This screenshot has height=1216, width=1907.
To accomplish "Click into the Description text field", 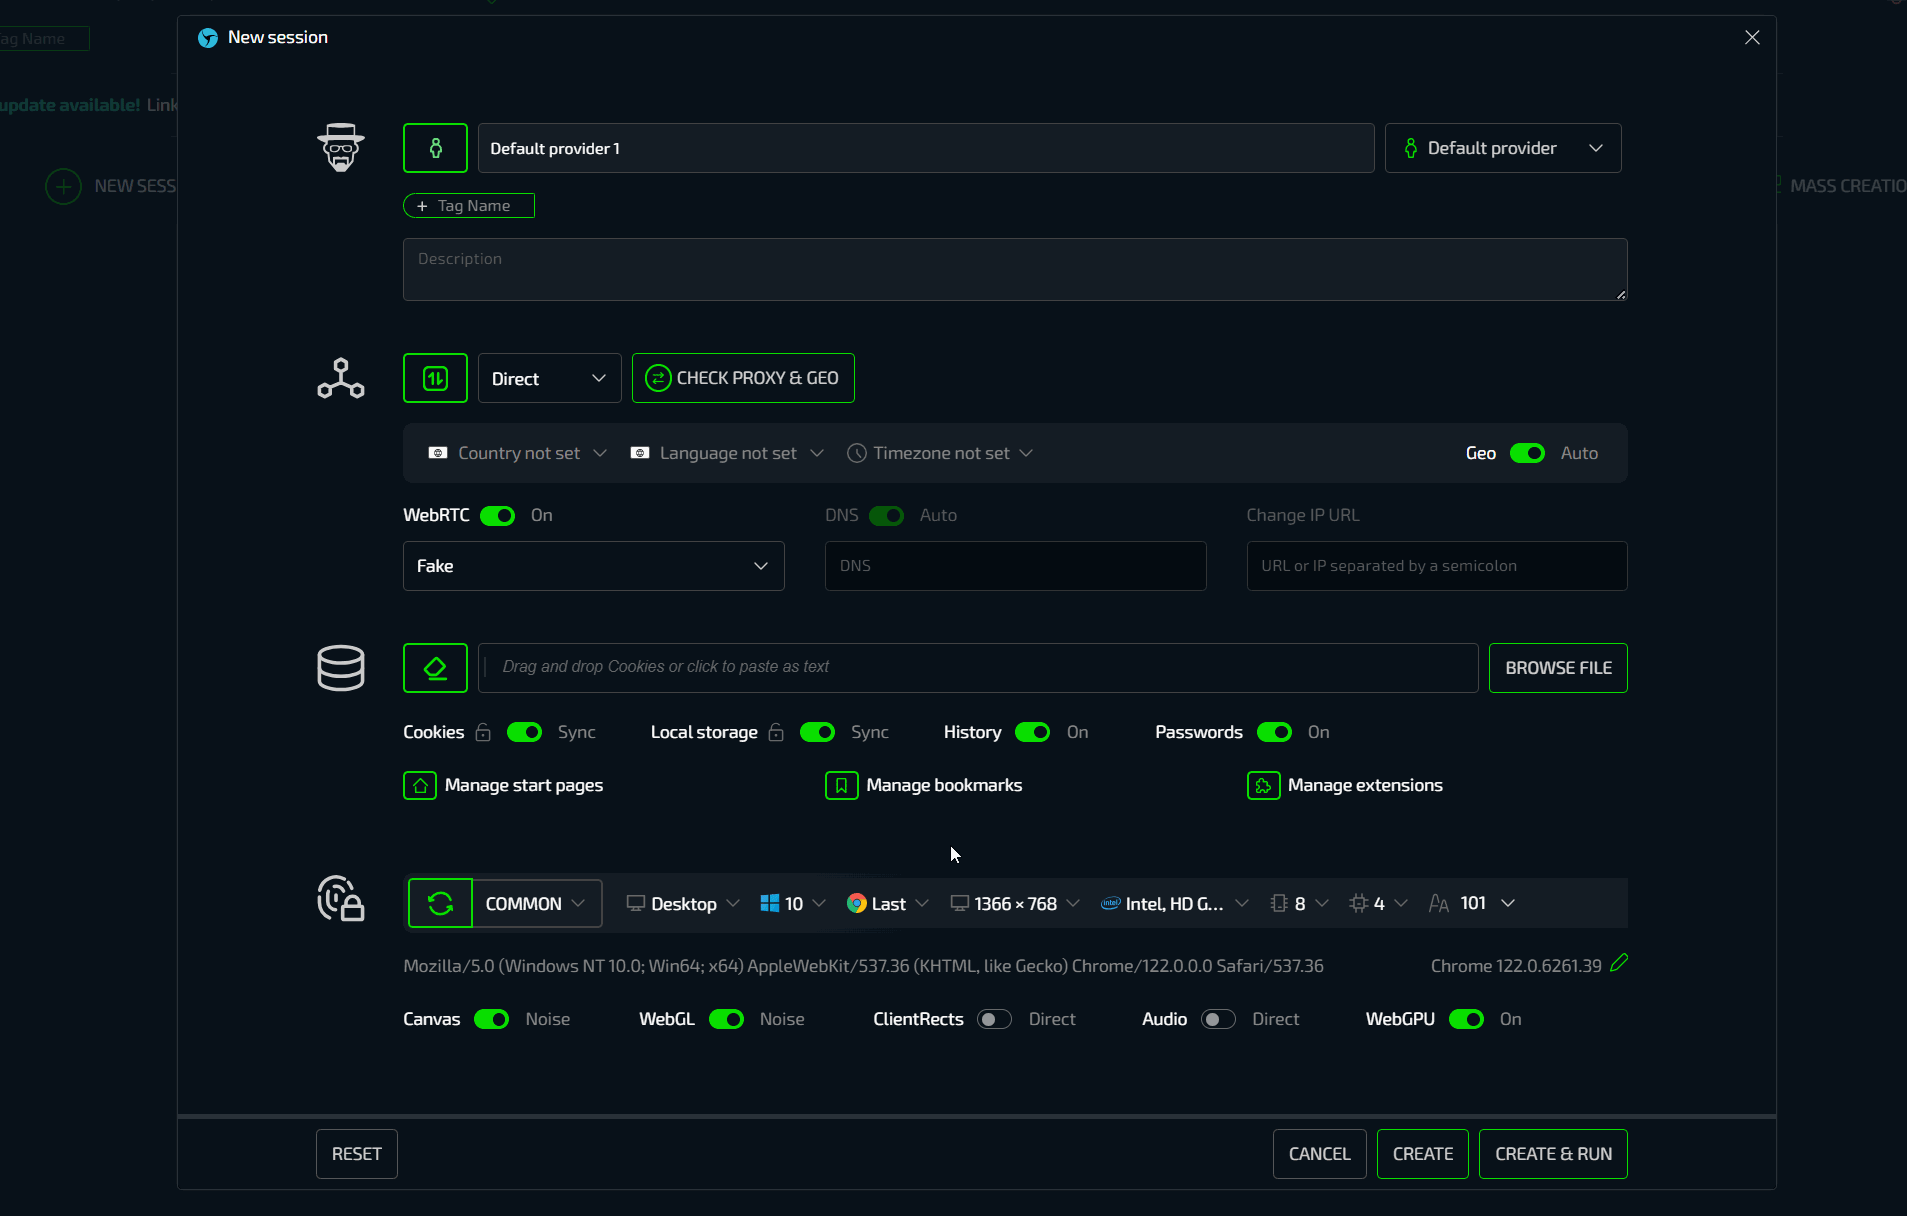I will pyautogui.click(x=1014, y=270).
